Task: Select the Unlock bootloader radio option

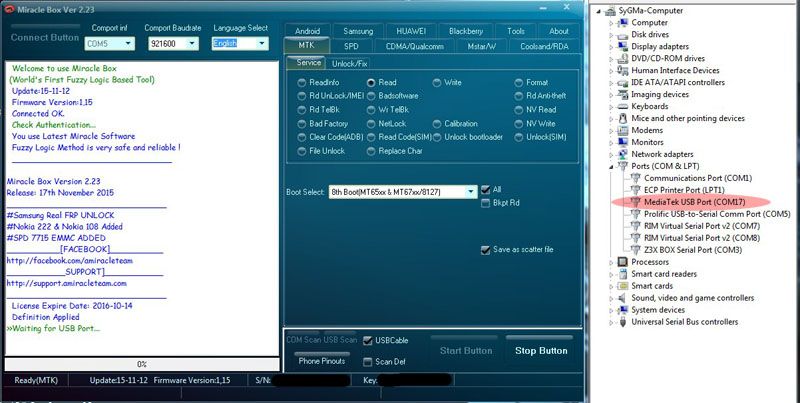Action: coord(437,137)
